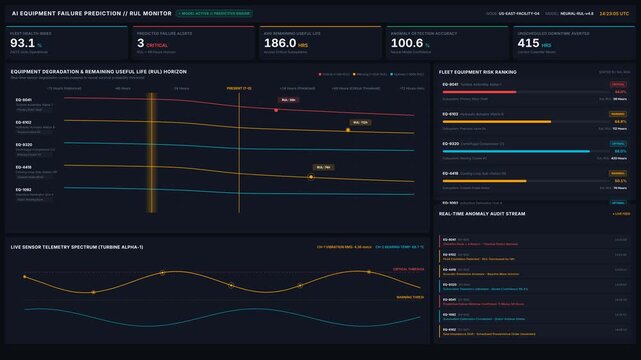Viewport: 641px width, 360px height.
Task: Open the EQ-4418 audit stream entry
Action: [534, 272]
